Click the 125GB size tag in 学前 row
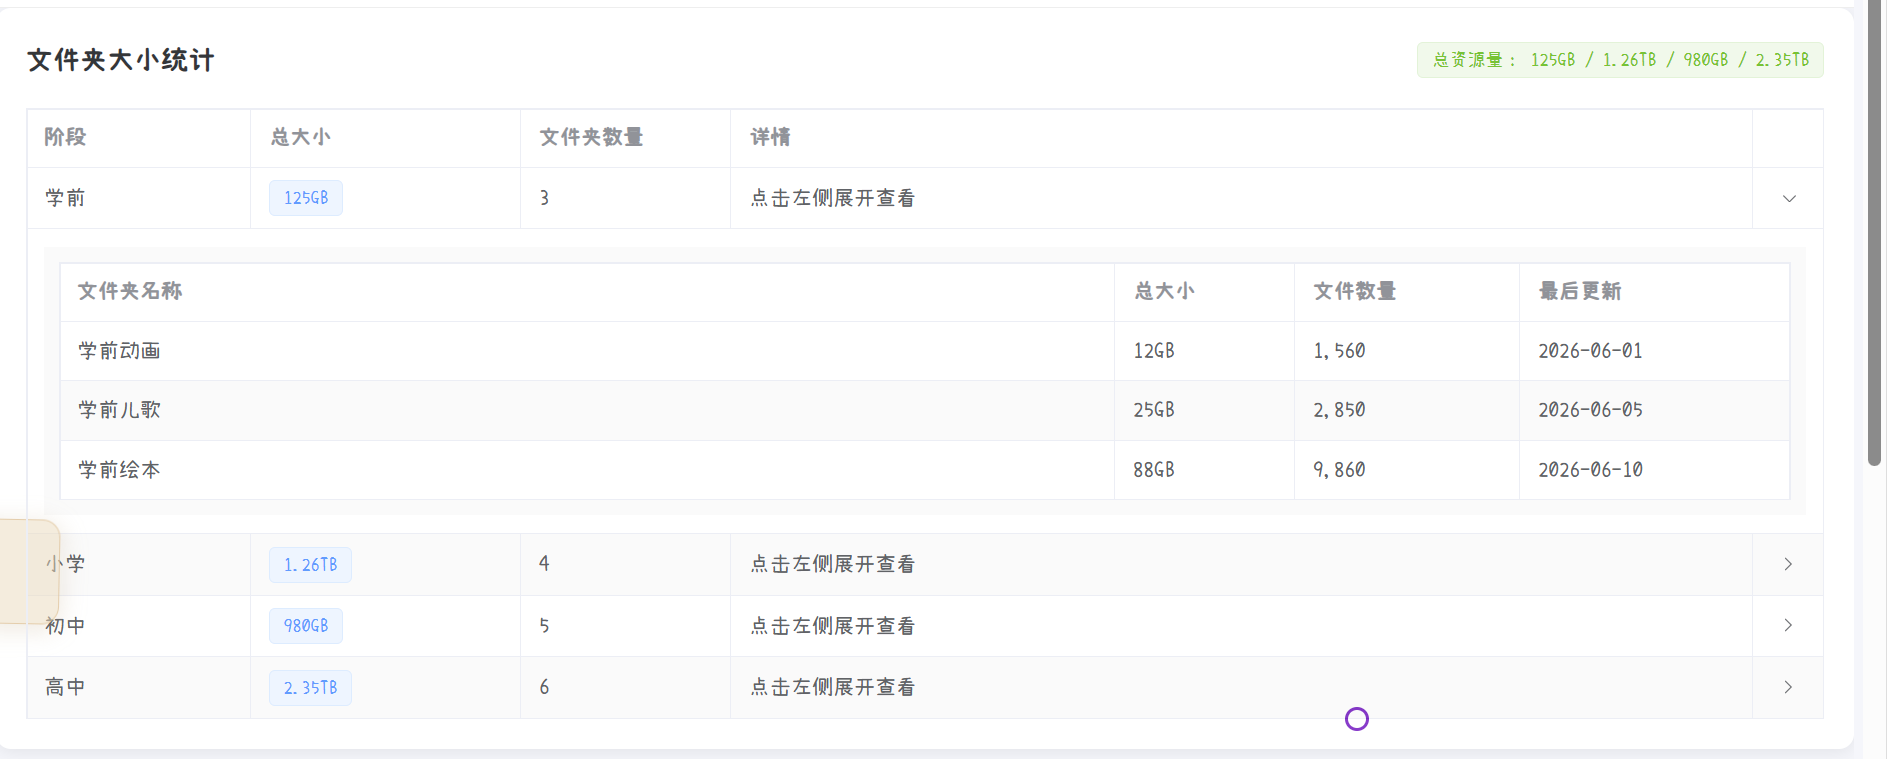This screenshot has width=1891, height=759. click(306, 198)
